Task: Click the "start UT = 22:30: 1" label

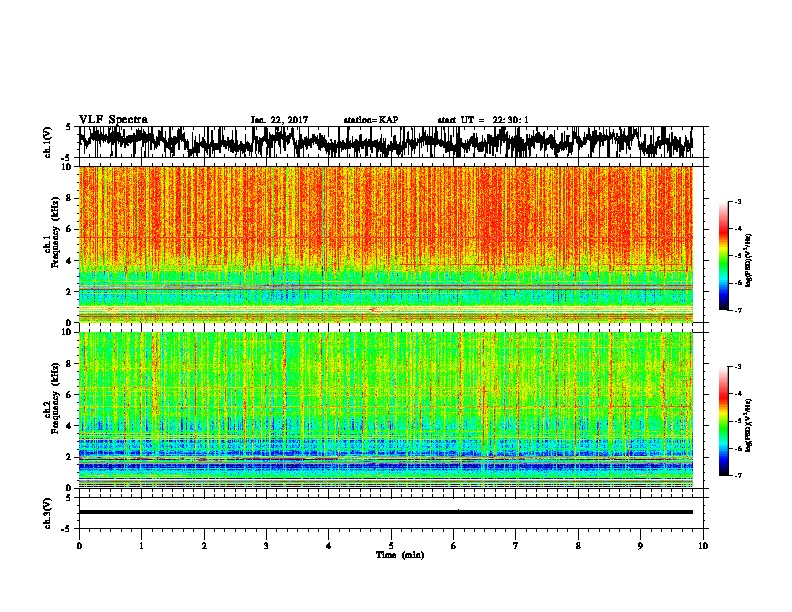Action: point(483,120)
